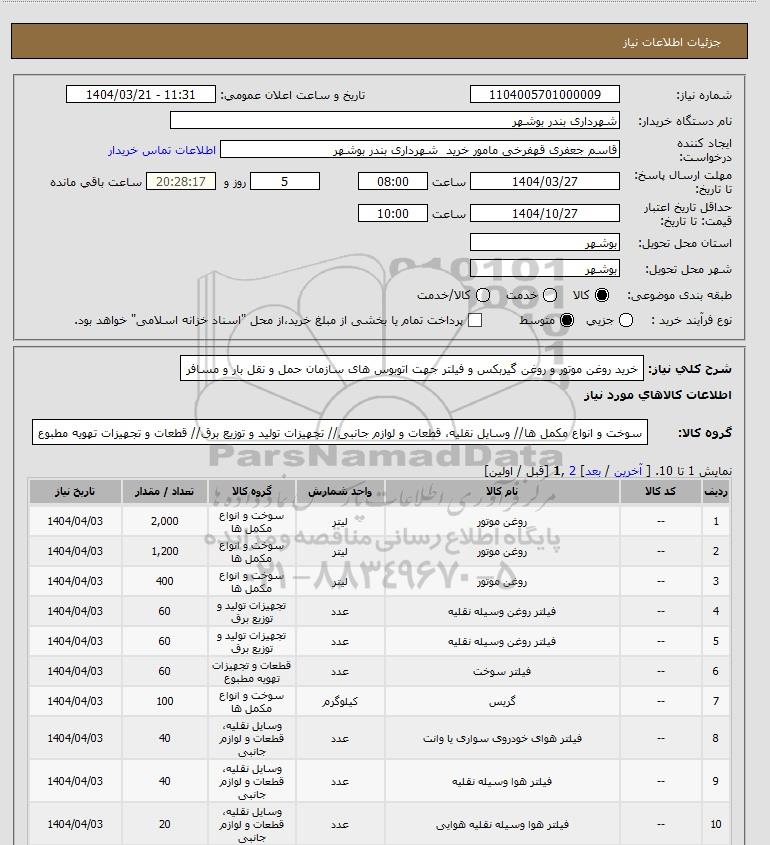Click فیلتر روغن وسیله نقلیه in row 4
The height and width of the screenshot is (845, 770).
[502, 611]
